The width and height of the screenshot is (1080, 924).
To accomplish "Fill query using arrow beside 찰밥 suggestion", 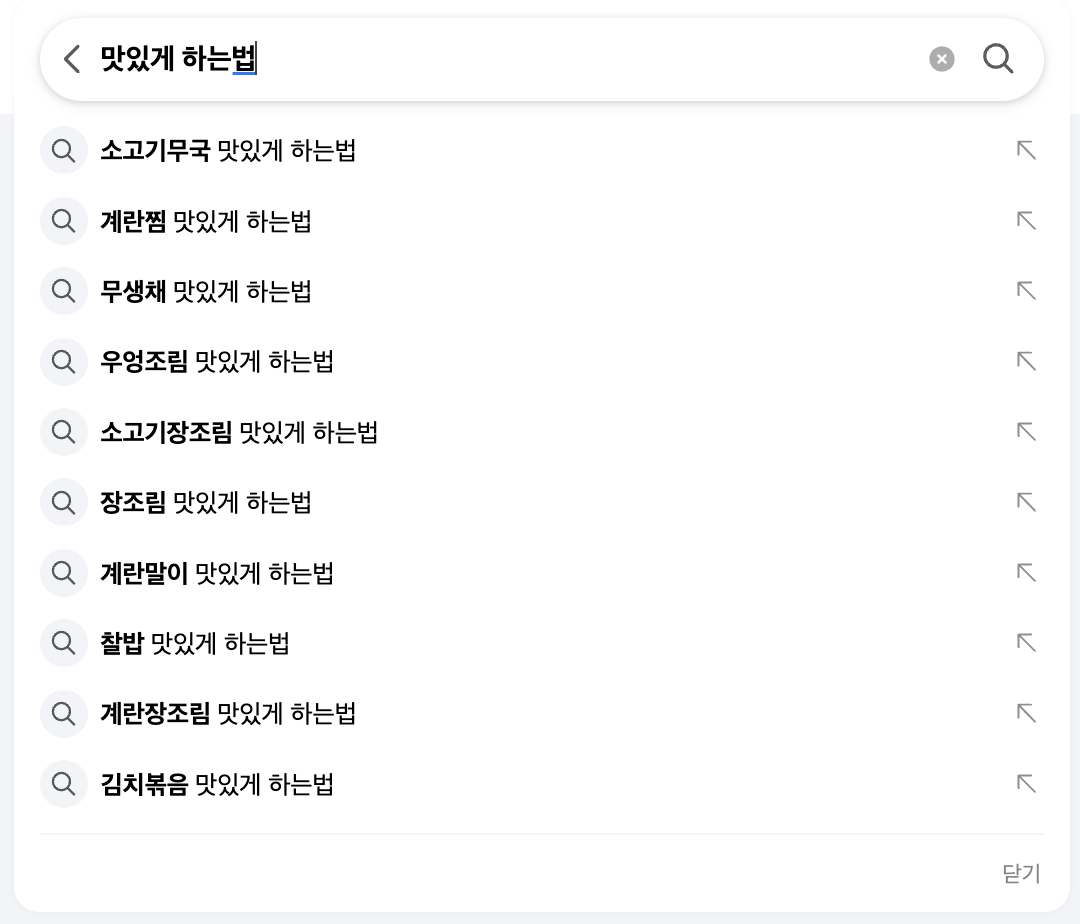I will coord(1026,642).
